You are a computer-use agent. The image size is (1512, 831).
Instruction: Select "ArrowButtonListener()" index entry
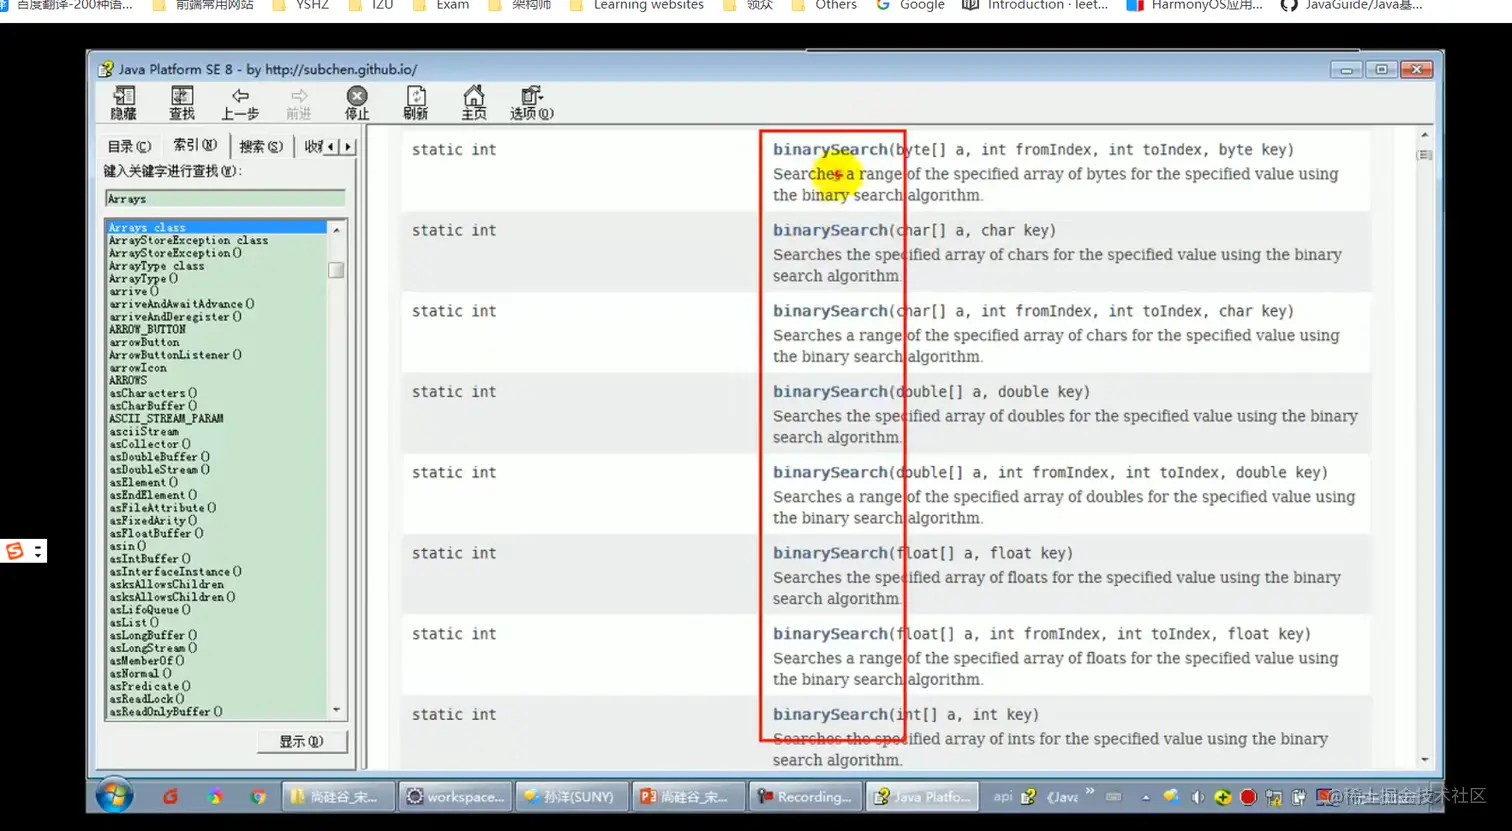(x=175, y=355)
